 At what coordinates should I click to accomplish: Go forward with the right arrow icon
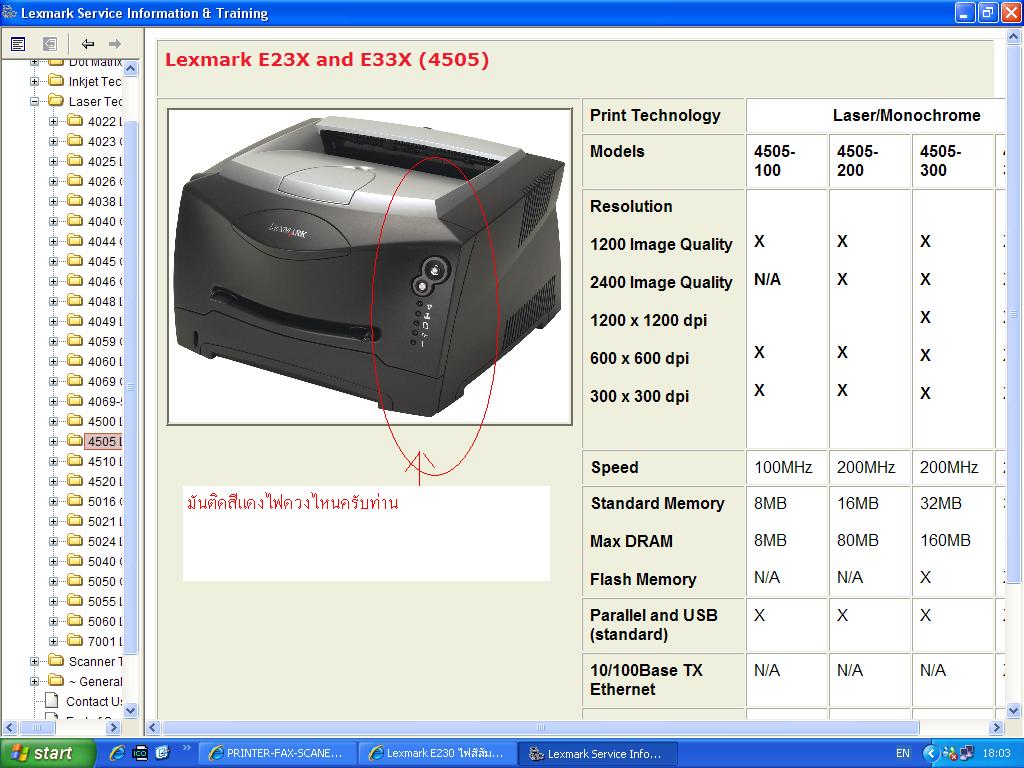click(115, 44)
